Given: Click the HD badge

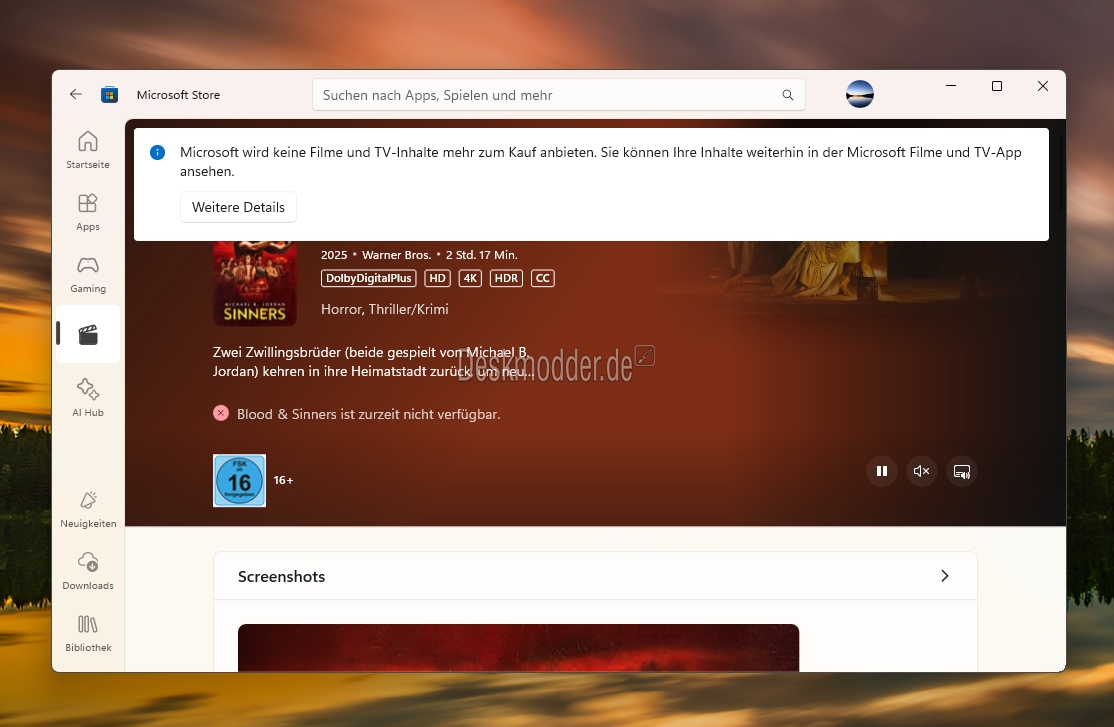Looking at the screenshot, I should [x=438, y=279].
